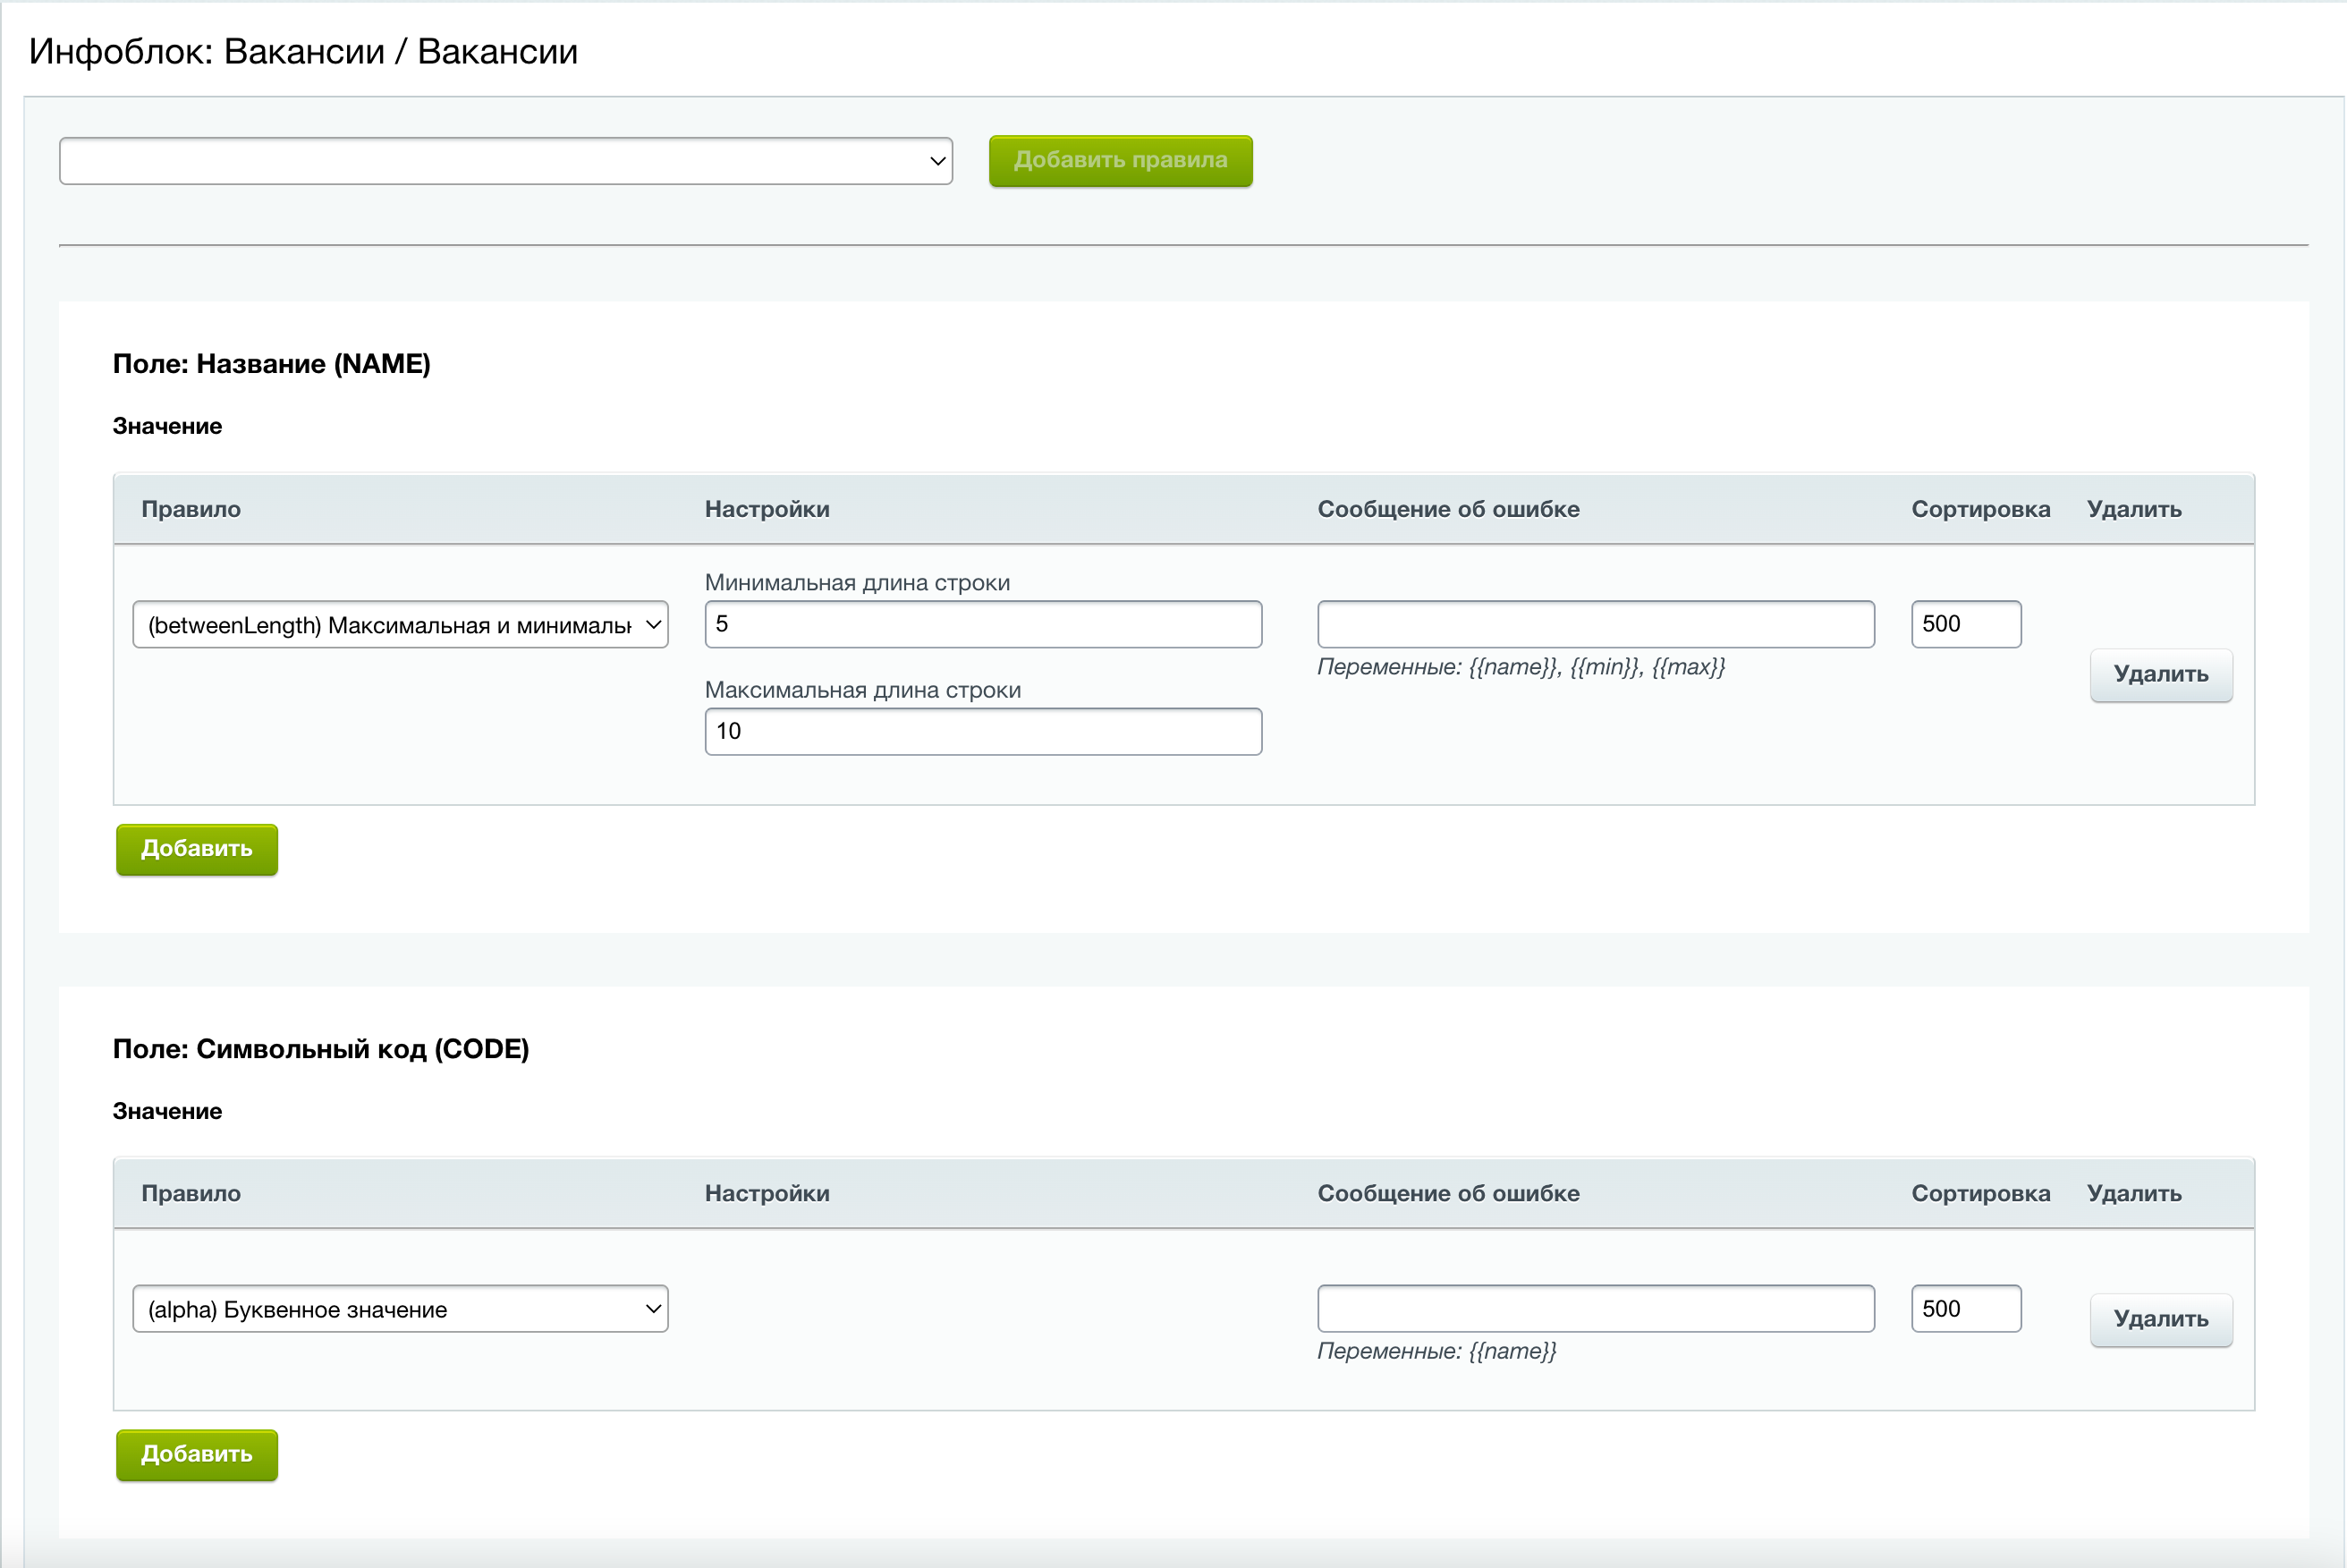Screen dimensions: 2347x1568
Task: Click the 'Сортировка' column header in the NAME table
Action: [1980, 509]
